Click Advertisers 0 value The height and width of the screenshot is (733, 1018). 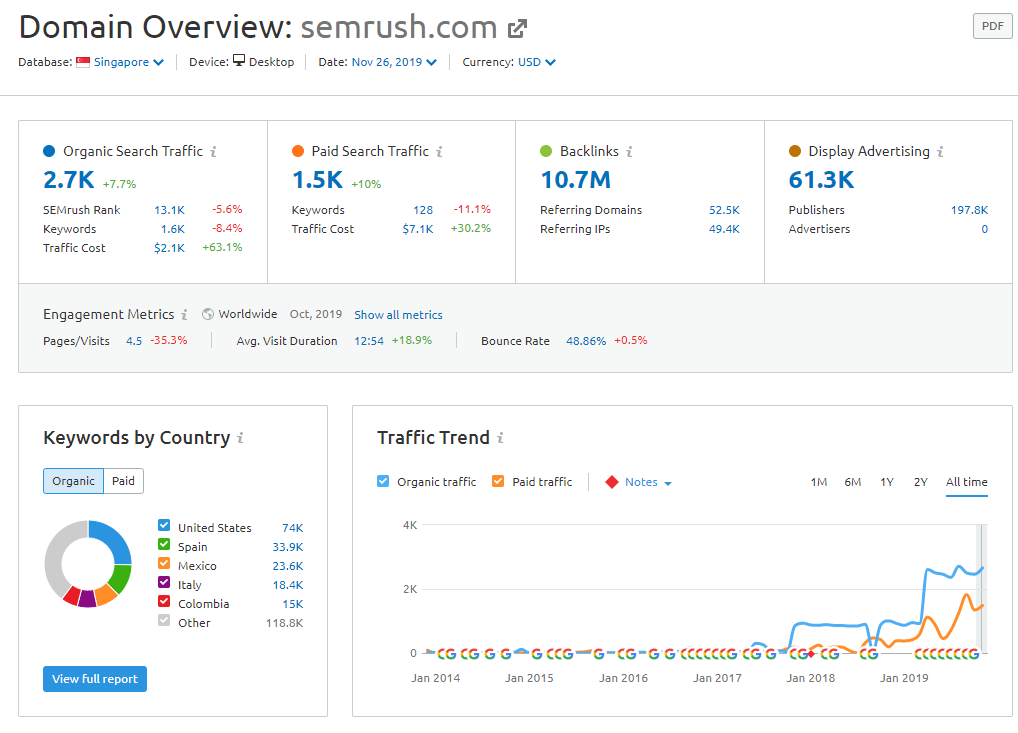click(x=984, y=229)
